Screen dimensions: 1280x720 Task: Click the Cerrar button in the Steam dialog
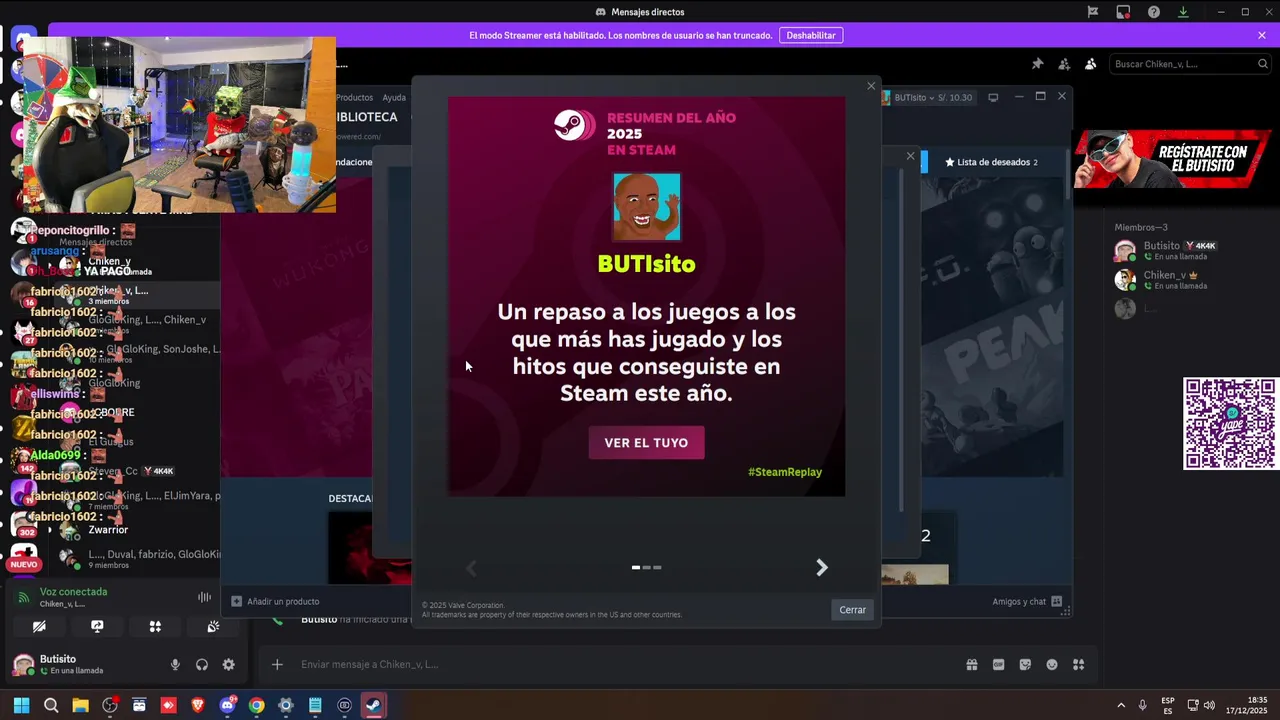pyautogui.click(x=853, y=610)
